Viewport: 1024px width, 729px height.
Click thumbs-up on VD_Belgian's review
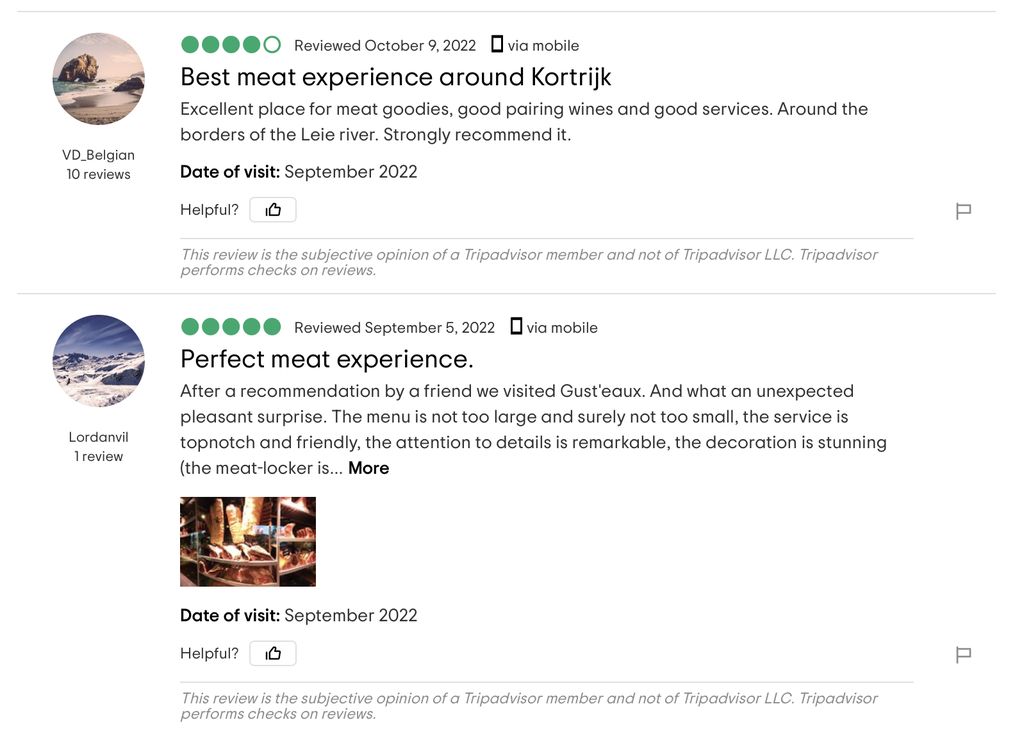[x=273, y=210]
